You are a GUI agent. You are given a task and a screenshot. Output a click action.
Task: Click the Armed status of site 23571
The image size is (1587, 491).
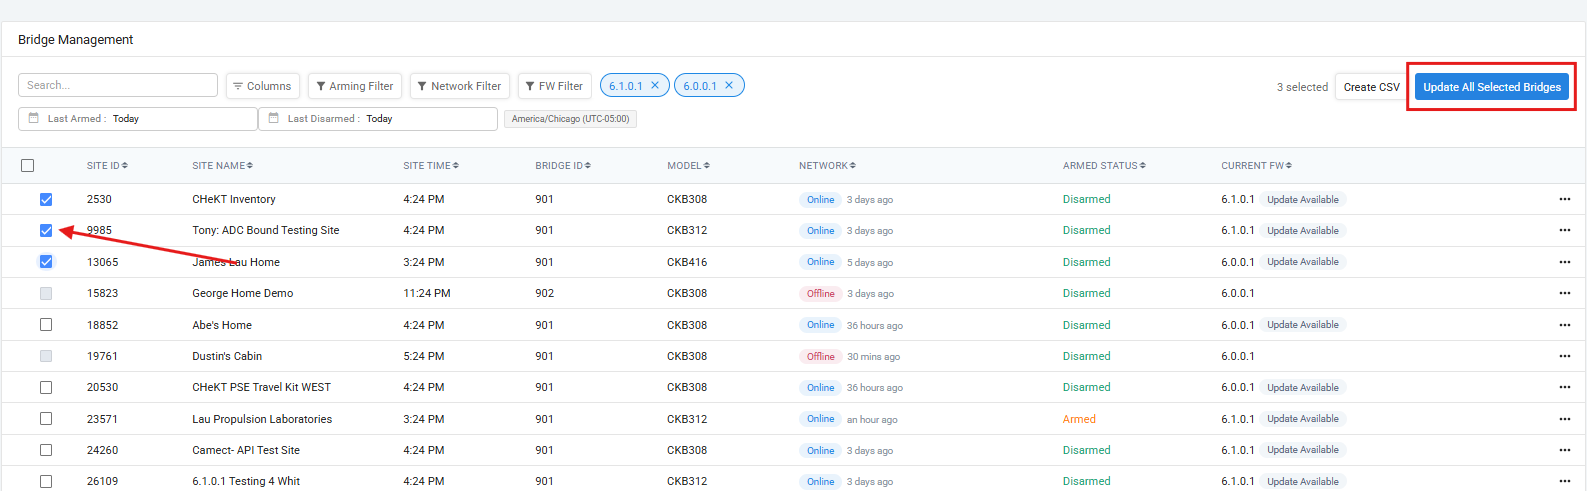point(1079,419)
